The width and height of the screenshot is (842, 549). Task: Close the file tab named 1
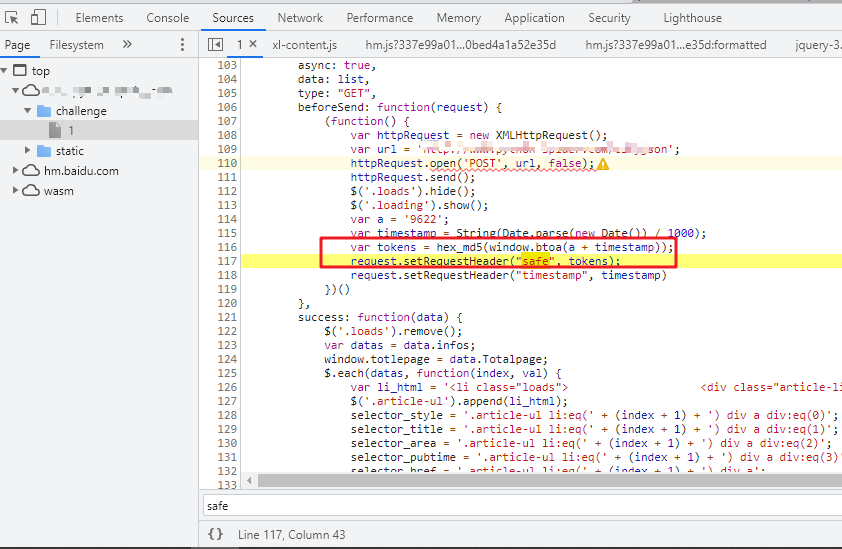point(253,44)
